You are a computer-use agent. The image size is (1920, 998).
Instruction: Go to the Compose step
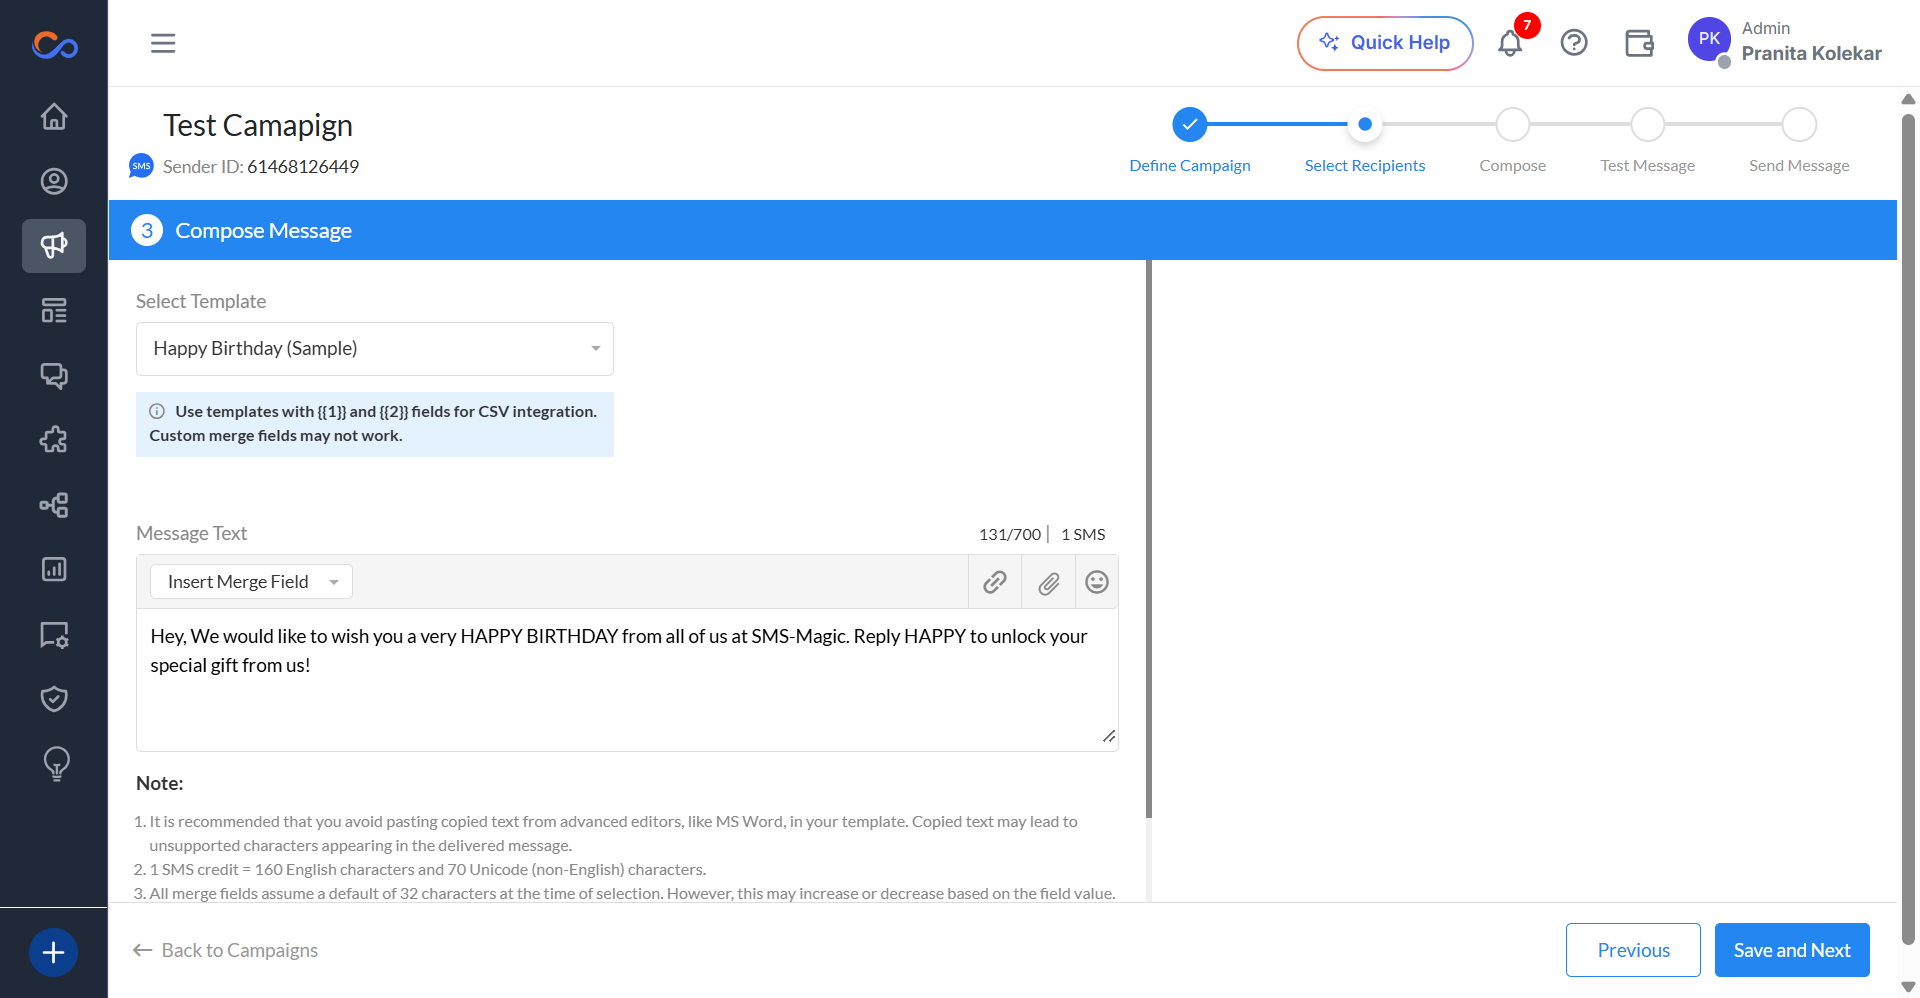coord(1513,140)
